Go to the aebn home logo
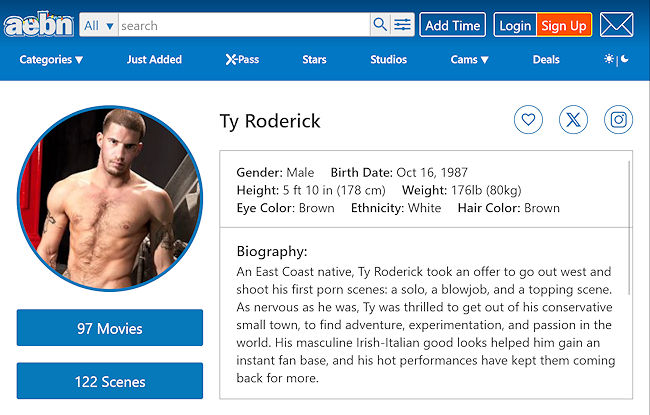This screenshot has width=650, height=415. click(x=37, y=25)
